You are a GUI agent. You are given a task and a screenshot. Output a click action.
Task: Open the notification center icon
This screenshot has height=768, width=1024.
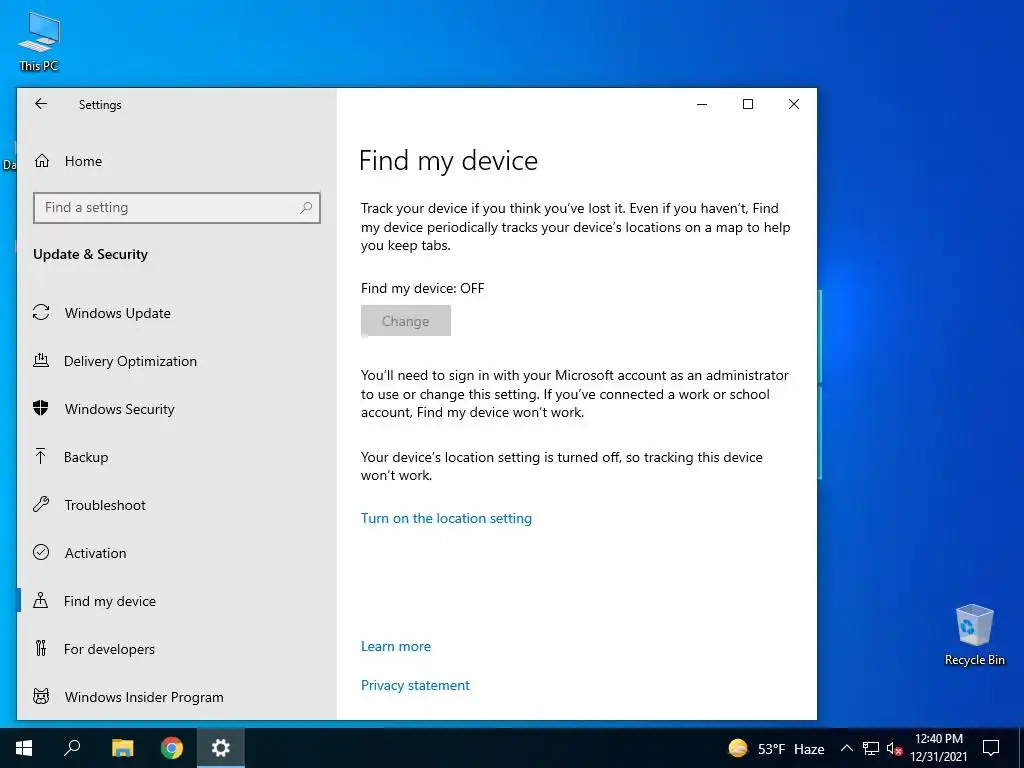(991, 748)
